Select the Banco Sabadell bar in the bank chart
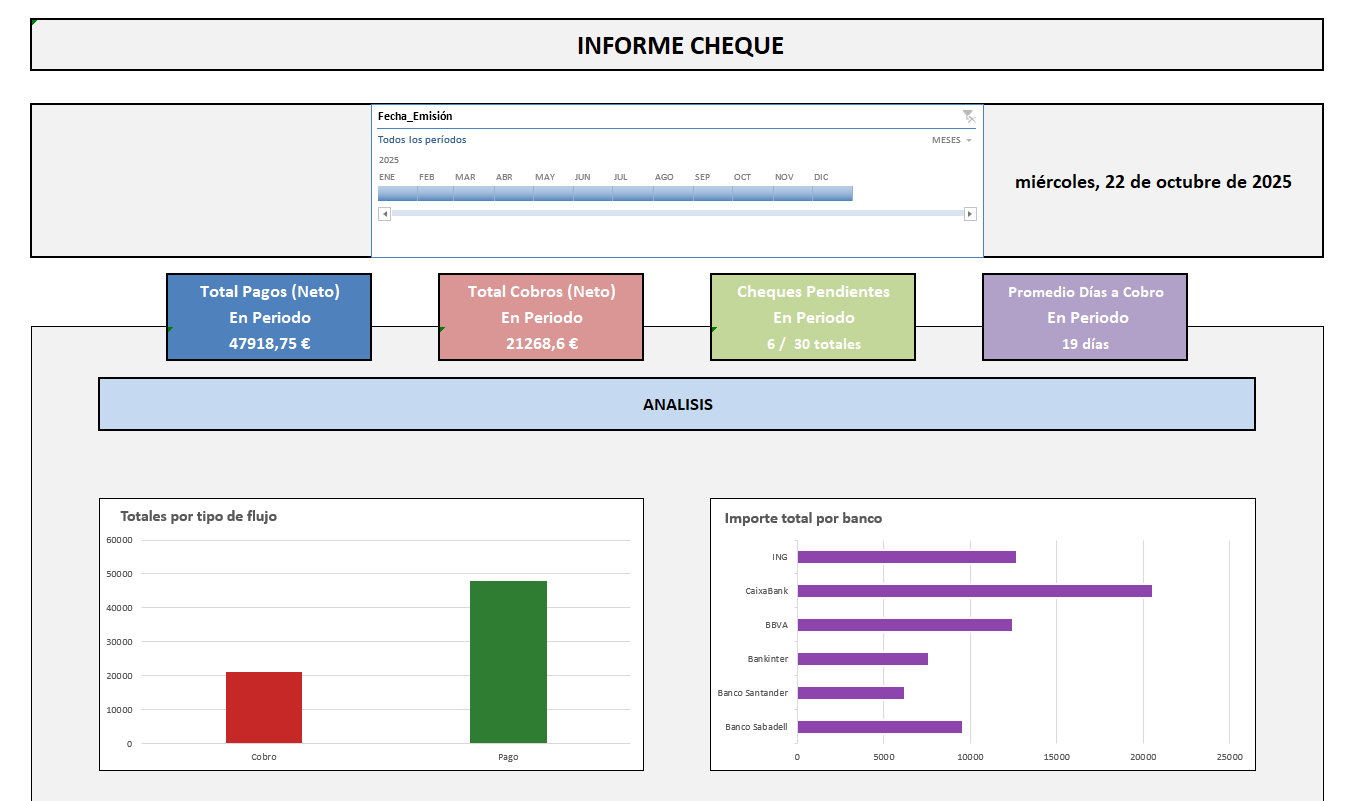The width and height of the screenshot is (1358, 801). point(880,724)
